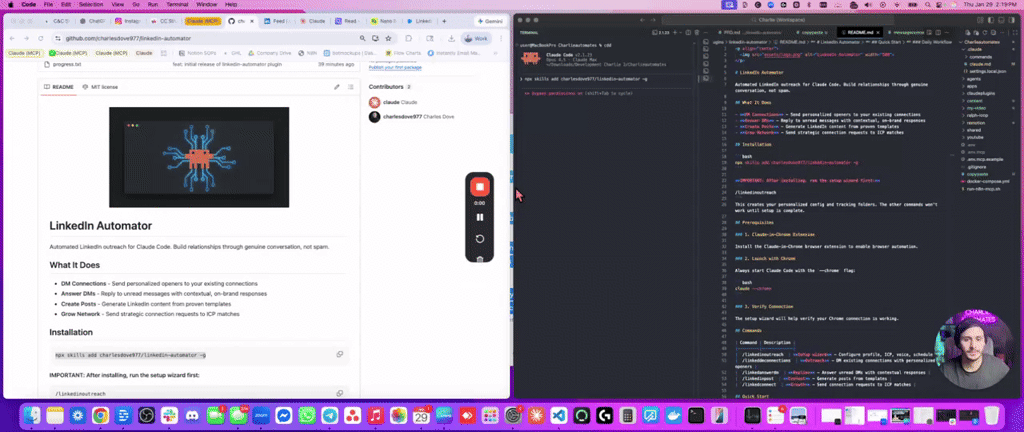1024x432 pixels.
Task: Pause the screen recording
Action: point(480,217)
